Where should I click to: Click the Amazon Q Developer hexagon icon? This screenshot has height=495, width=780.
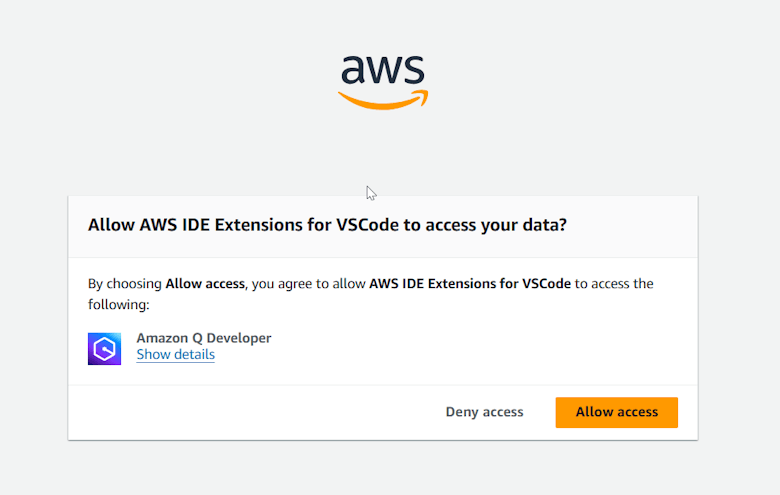(x=104, y=348)
